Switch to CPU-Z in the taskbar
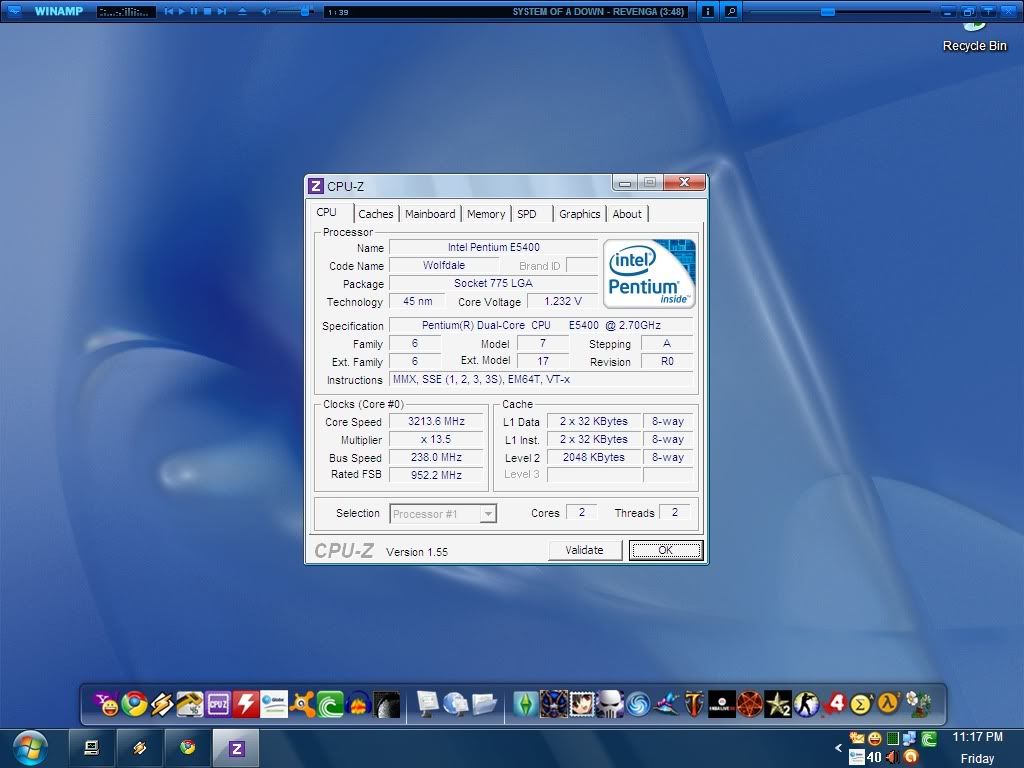Image resolution: width=1024 pixels, height=768 pixels. tap(236, 748)
